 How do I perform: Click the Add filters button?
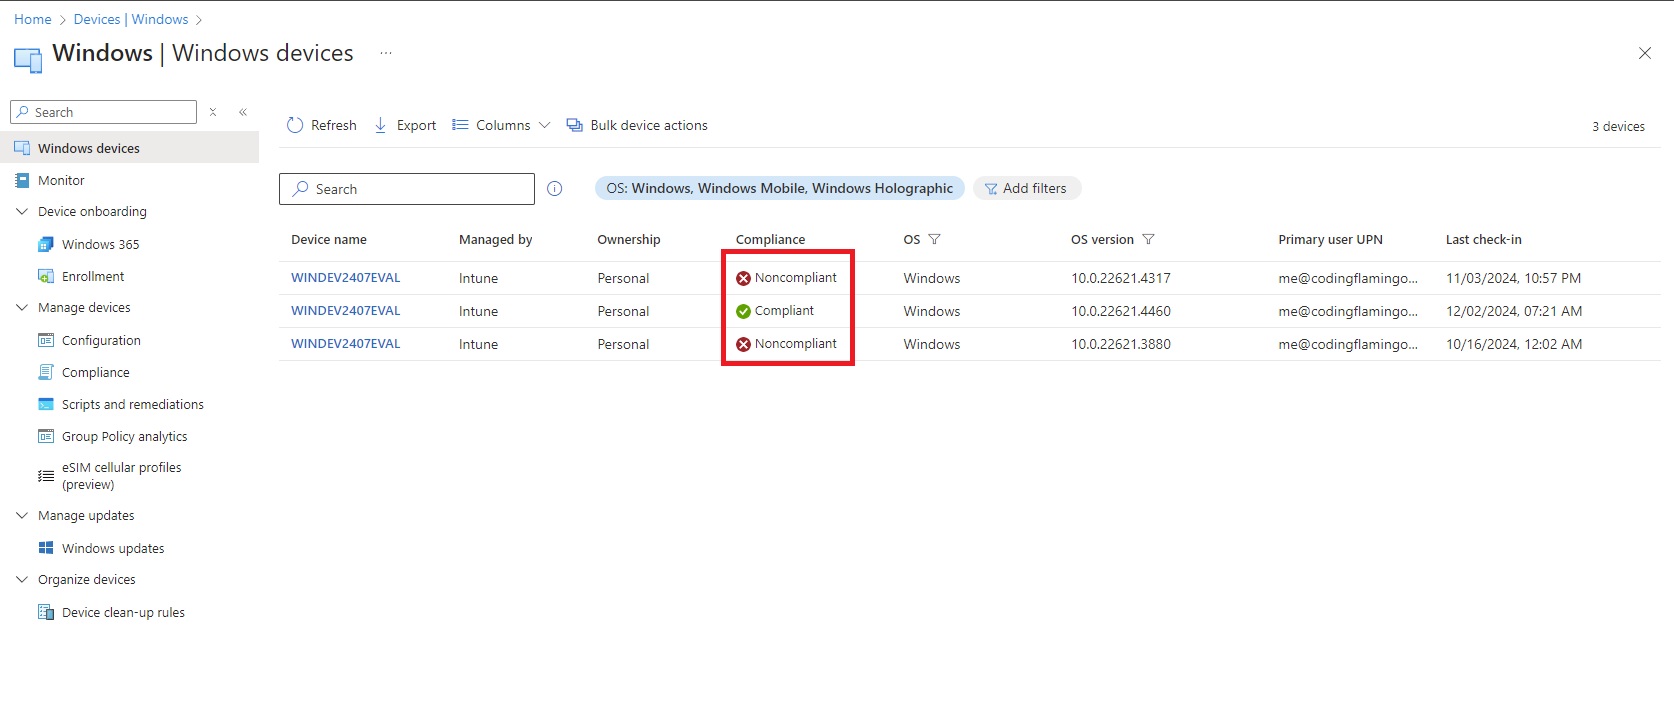[x=1027, y=189]
